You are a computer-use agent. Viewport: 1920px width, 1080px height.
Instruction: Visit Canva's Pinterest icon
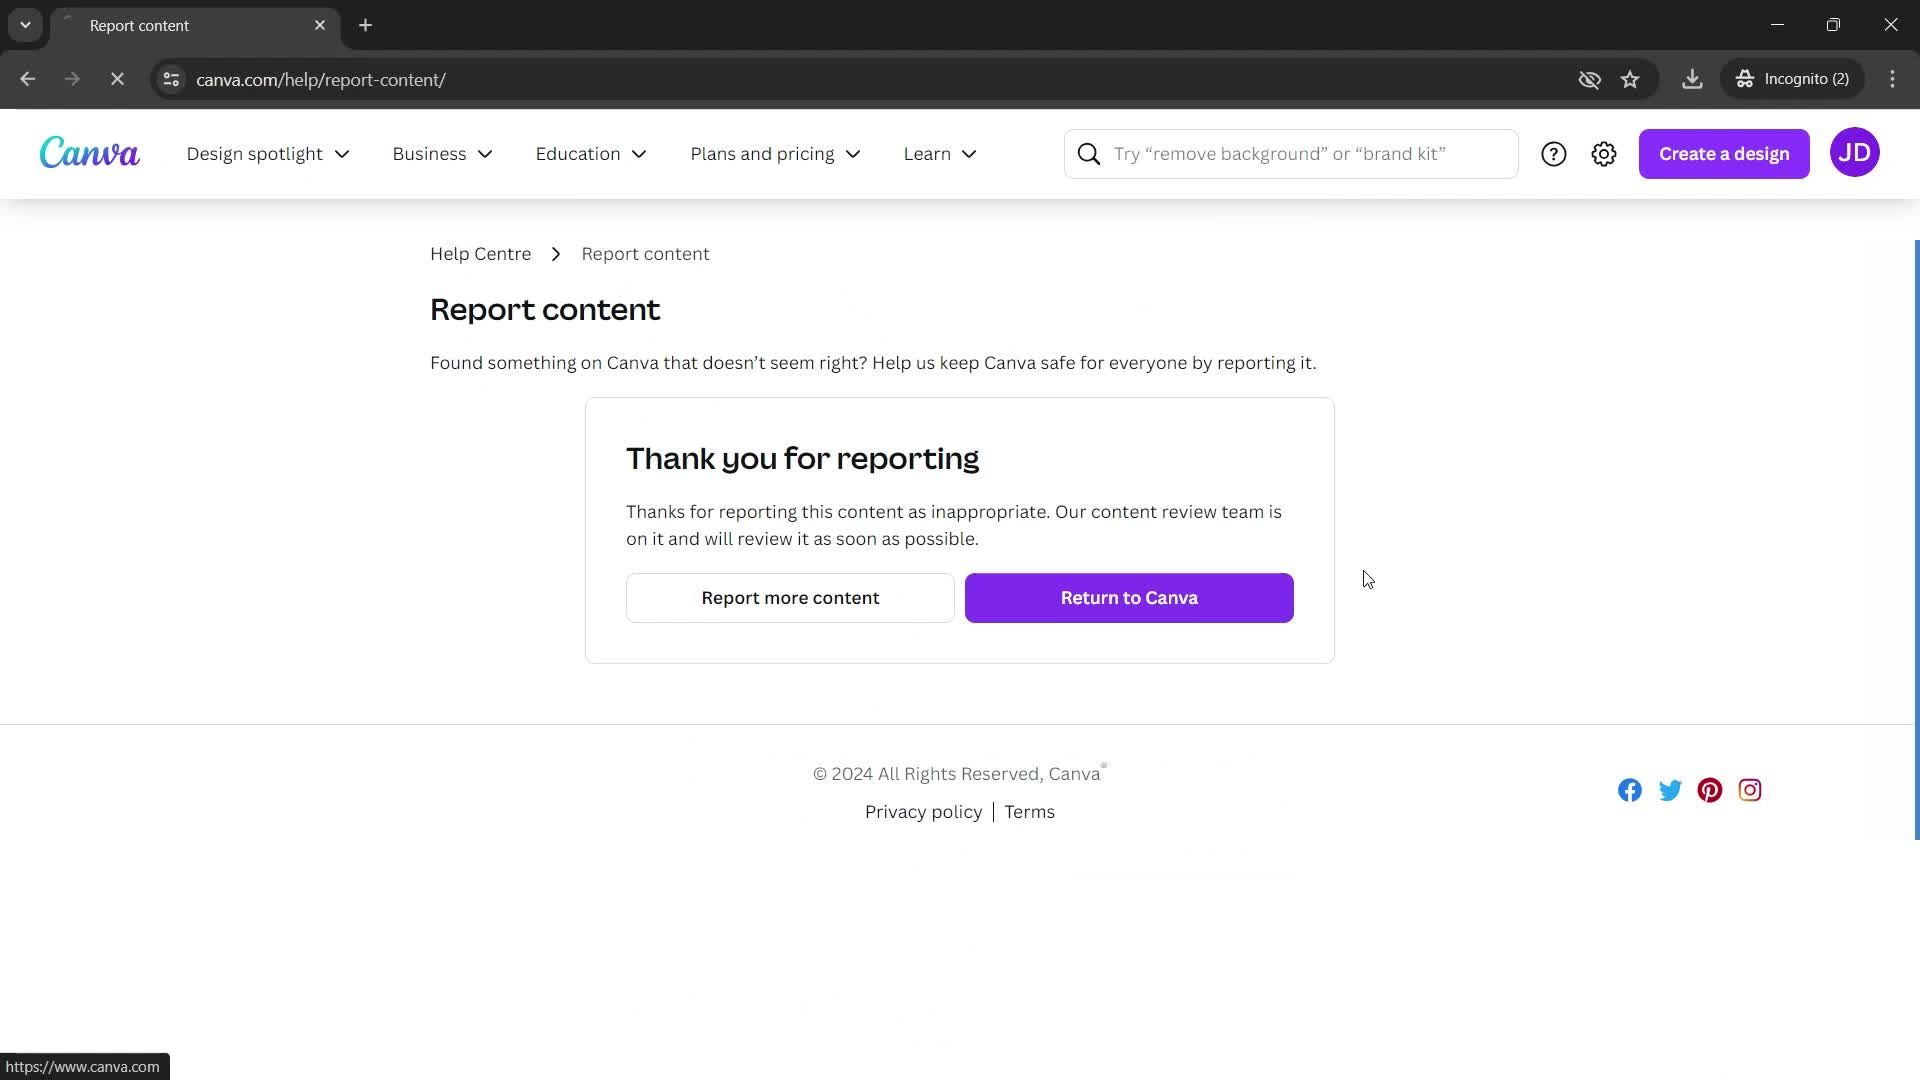(x=1709, y=790)
